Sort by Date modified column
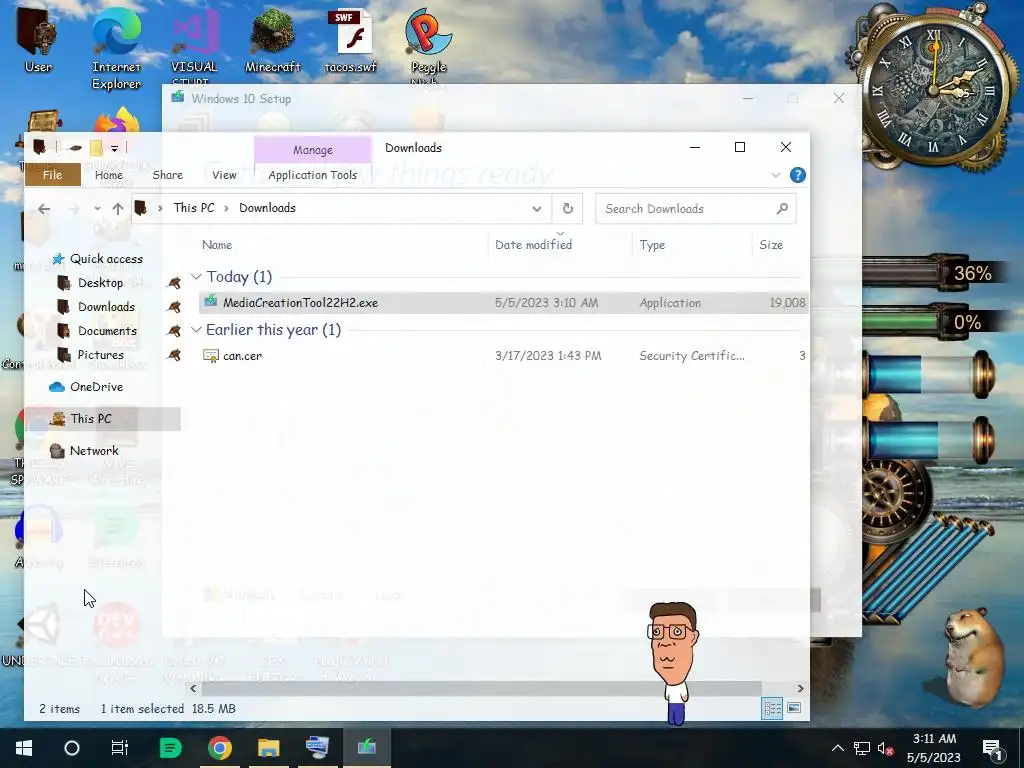The image size is (1024, 768). (x=533, y=245)
